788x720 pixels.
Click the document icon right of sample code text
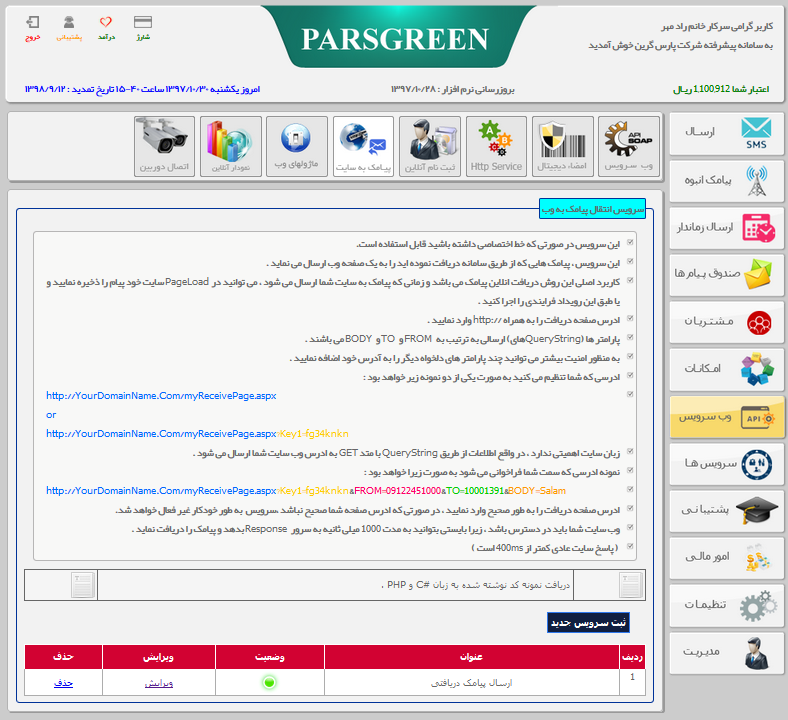point(631,585)
